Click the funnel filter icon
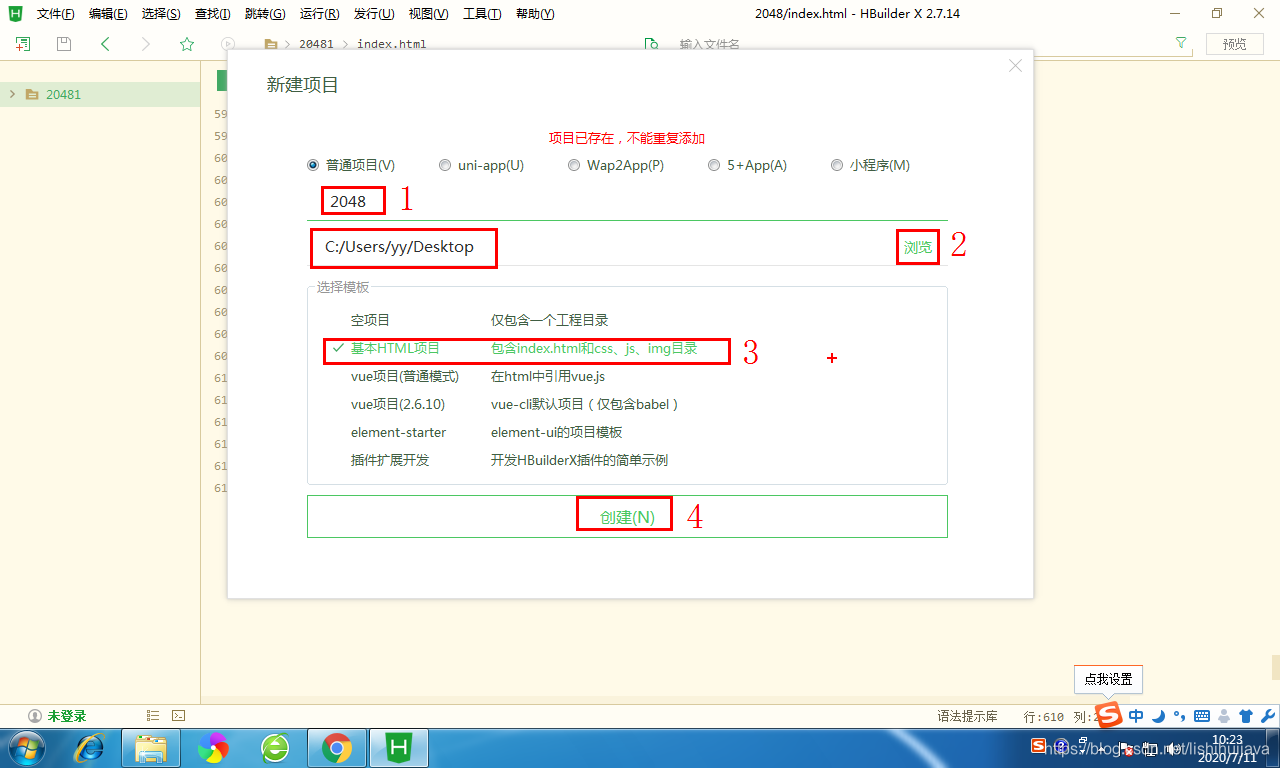 pos(1181,43)
